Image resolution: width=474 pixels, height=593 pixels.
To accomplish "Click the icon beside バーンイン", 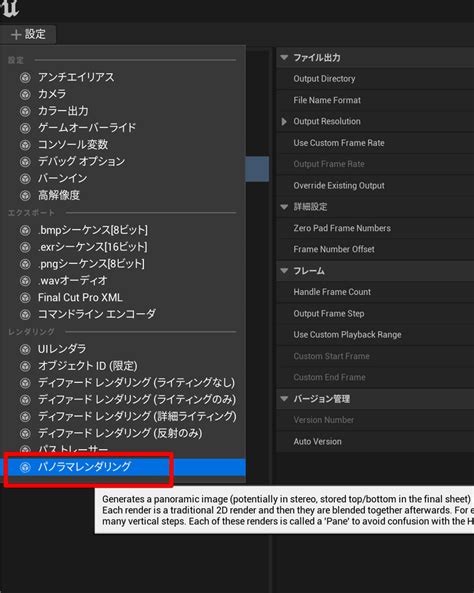I will pos(25,179).
